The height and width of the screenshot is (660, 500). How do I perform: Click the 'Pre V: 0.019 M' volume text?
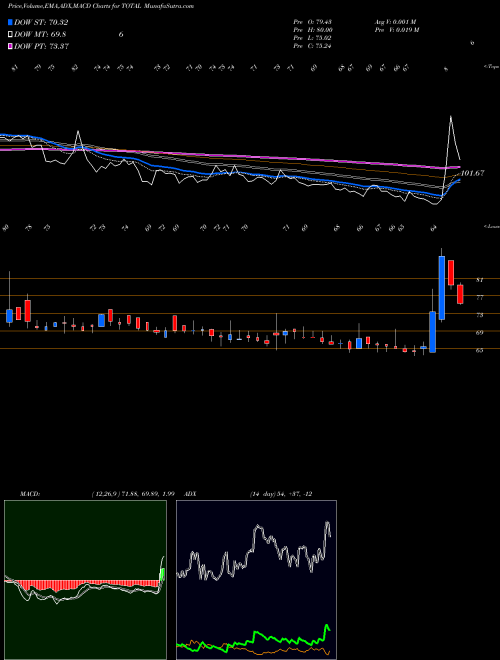point(396,30)
